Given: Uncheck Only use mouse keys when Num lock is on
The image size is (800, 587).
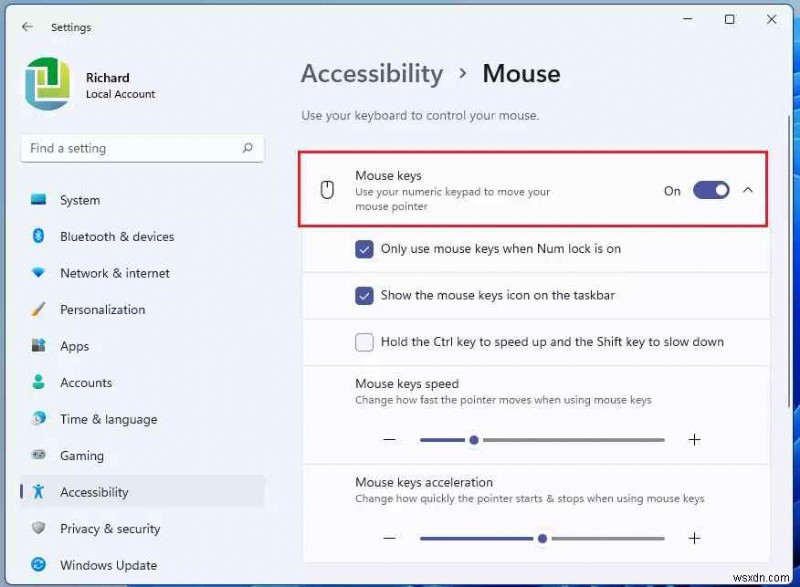Looking at the screenshot, I should [x=365, y=249].
